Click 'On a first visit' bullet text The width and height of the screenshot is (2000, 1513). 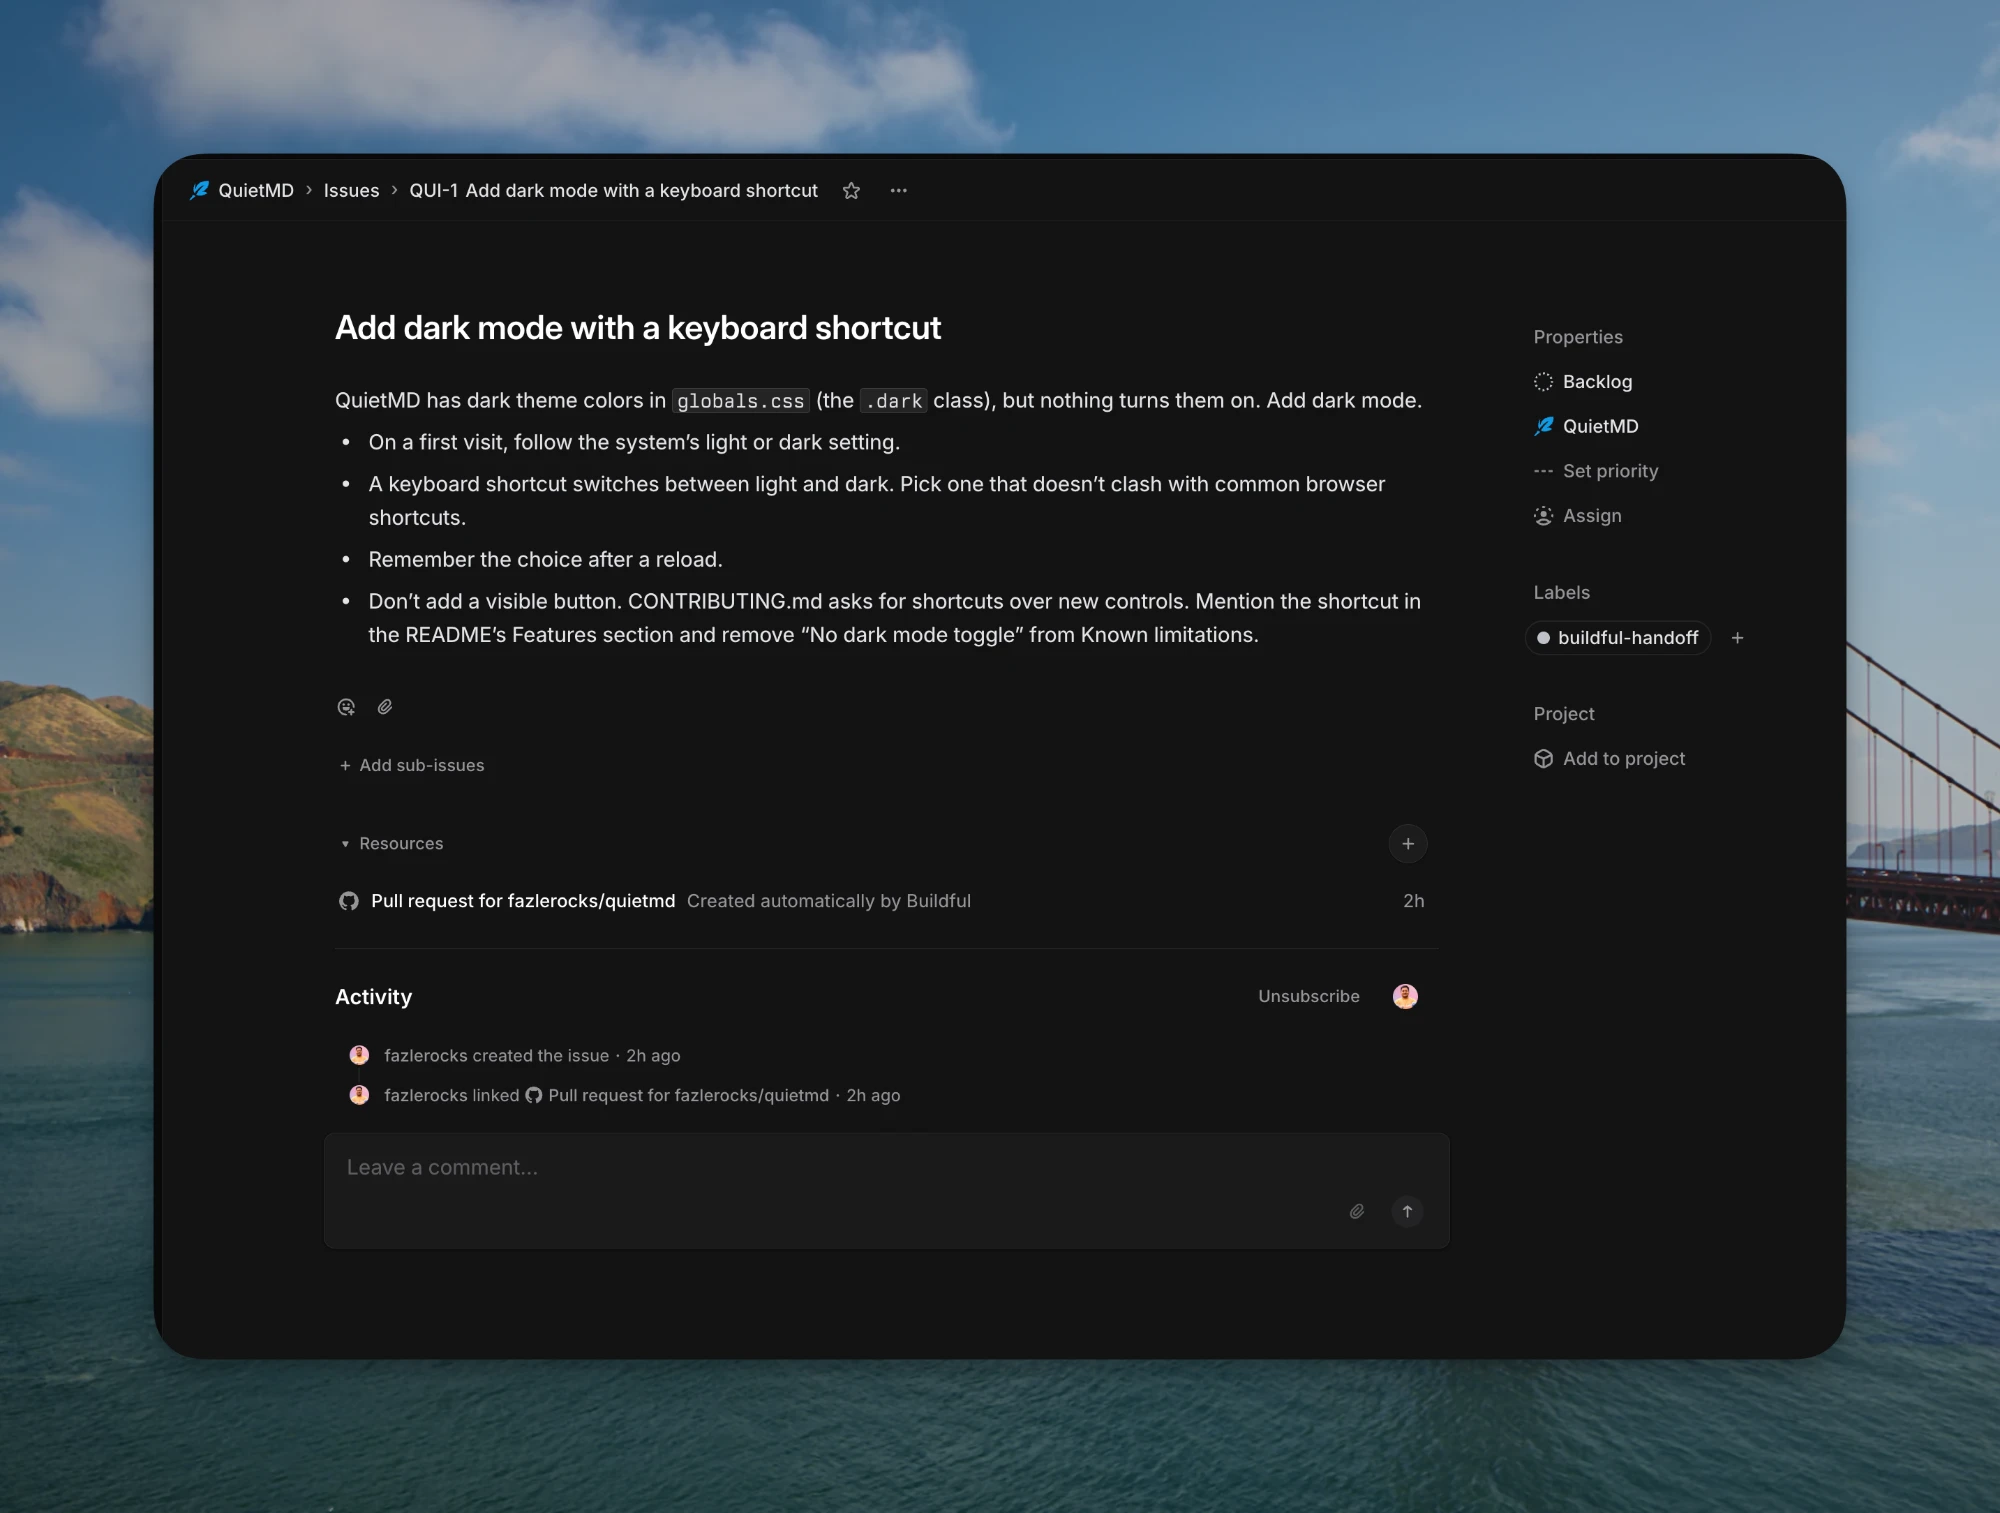click(x=634, y=442)
